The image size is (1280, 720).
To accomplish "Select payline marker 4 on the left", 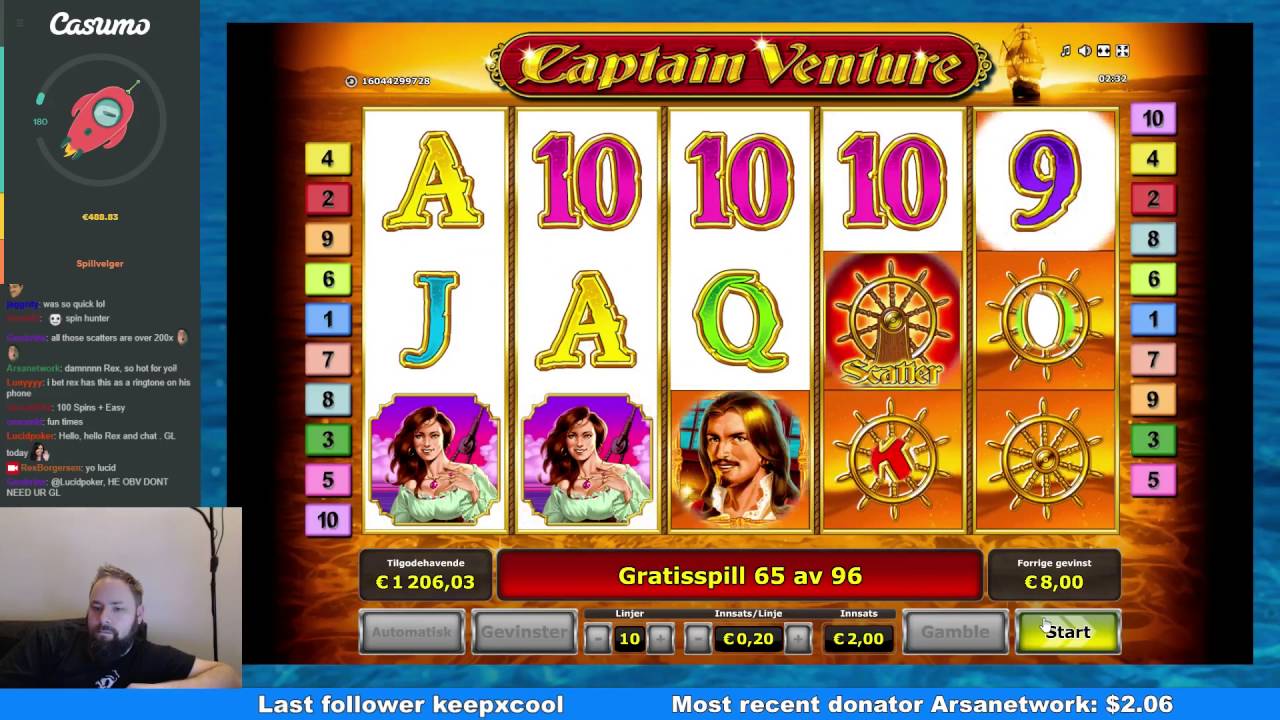I will point(327,158).
